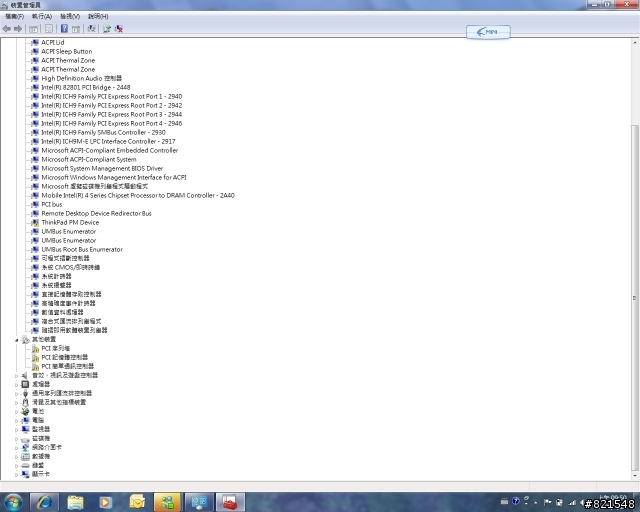This screenshot has height=512, width=640.
Task: Click the battery icon next to 電池
Action: pos(25,411)
